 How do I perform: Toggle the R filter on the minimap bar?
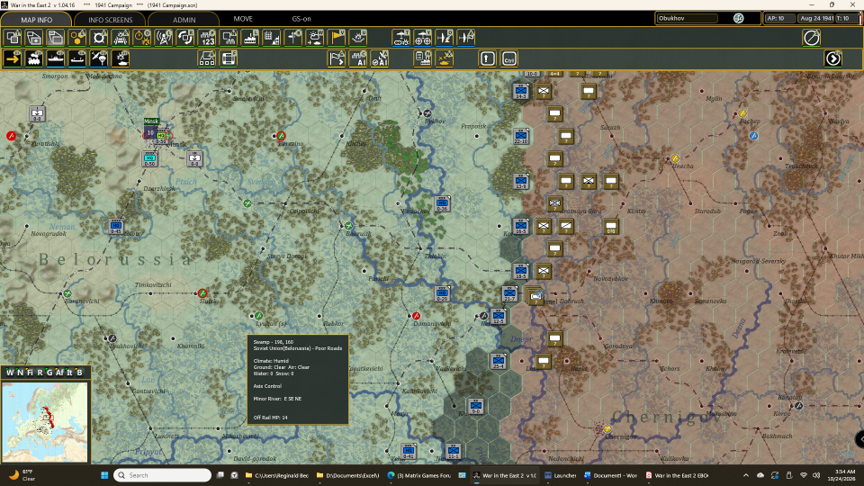coord(40,372)
